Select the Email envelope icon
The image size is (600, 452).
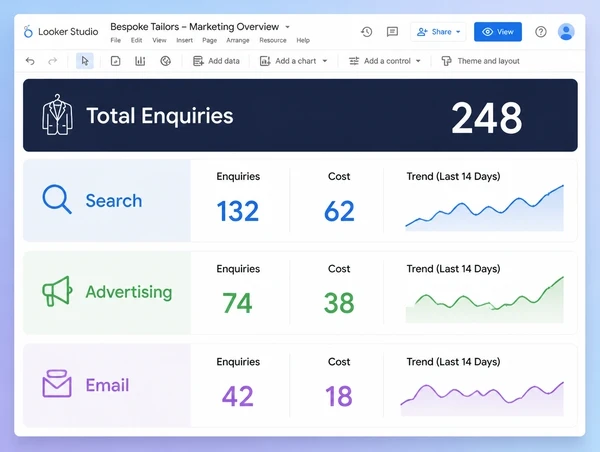[x=57, y=383]
